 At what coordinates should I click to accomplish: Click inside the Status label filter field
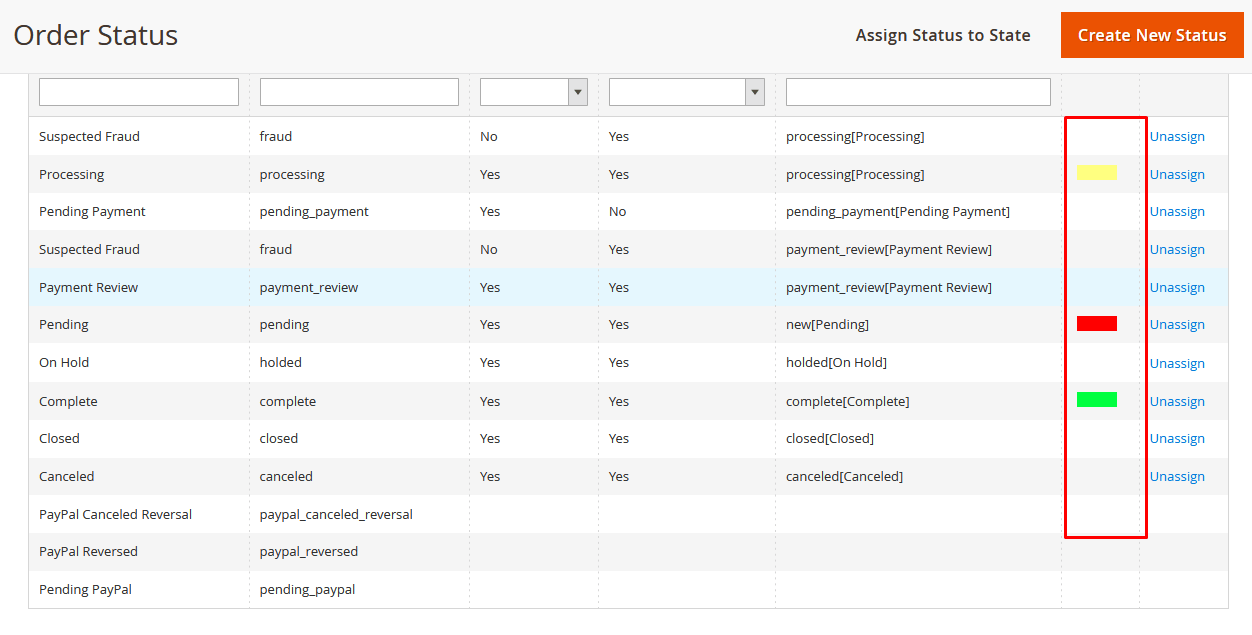[138, 91]
